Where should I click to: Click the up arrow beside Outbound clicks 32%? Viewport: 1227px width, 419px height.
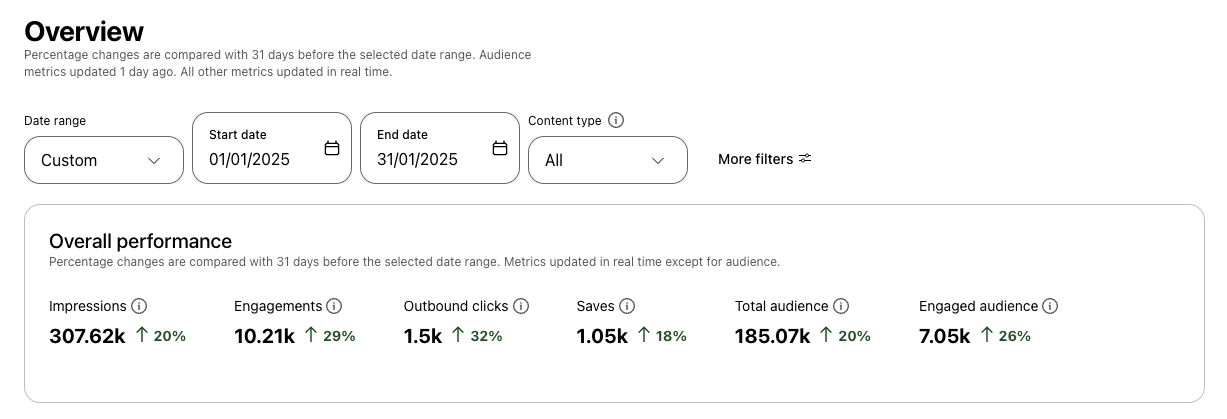(x=458, y=335)
